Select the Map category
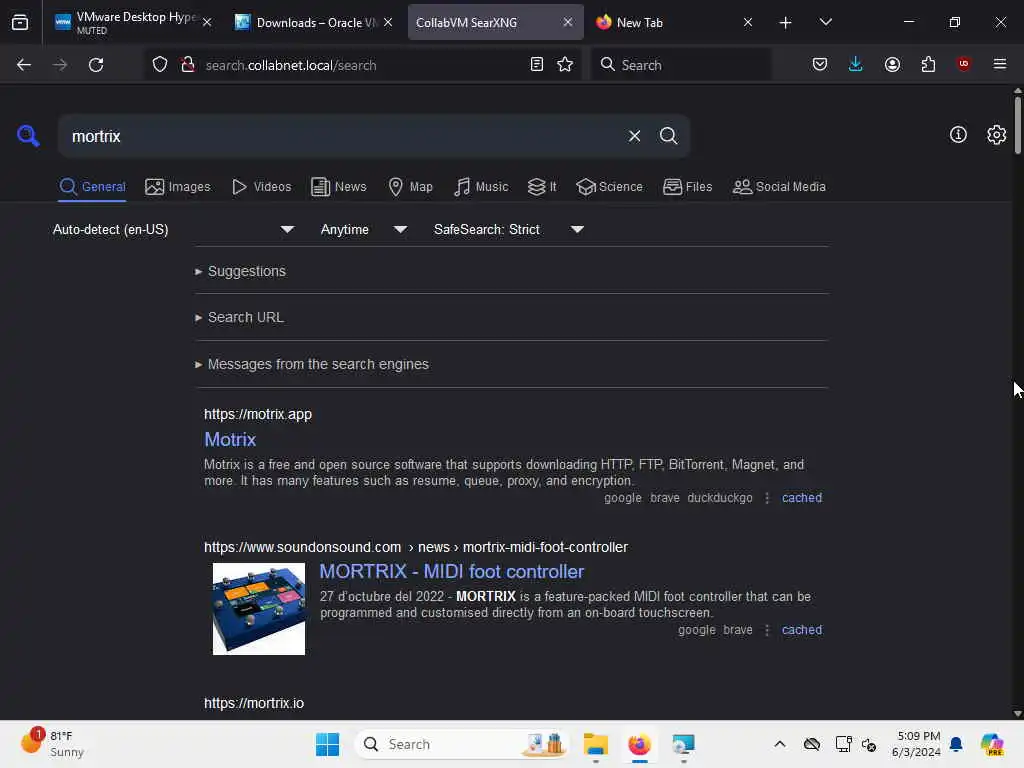The image size is (1024, 768). click(x=410, y=187)
